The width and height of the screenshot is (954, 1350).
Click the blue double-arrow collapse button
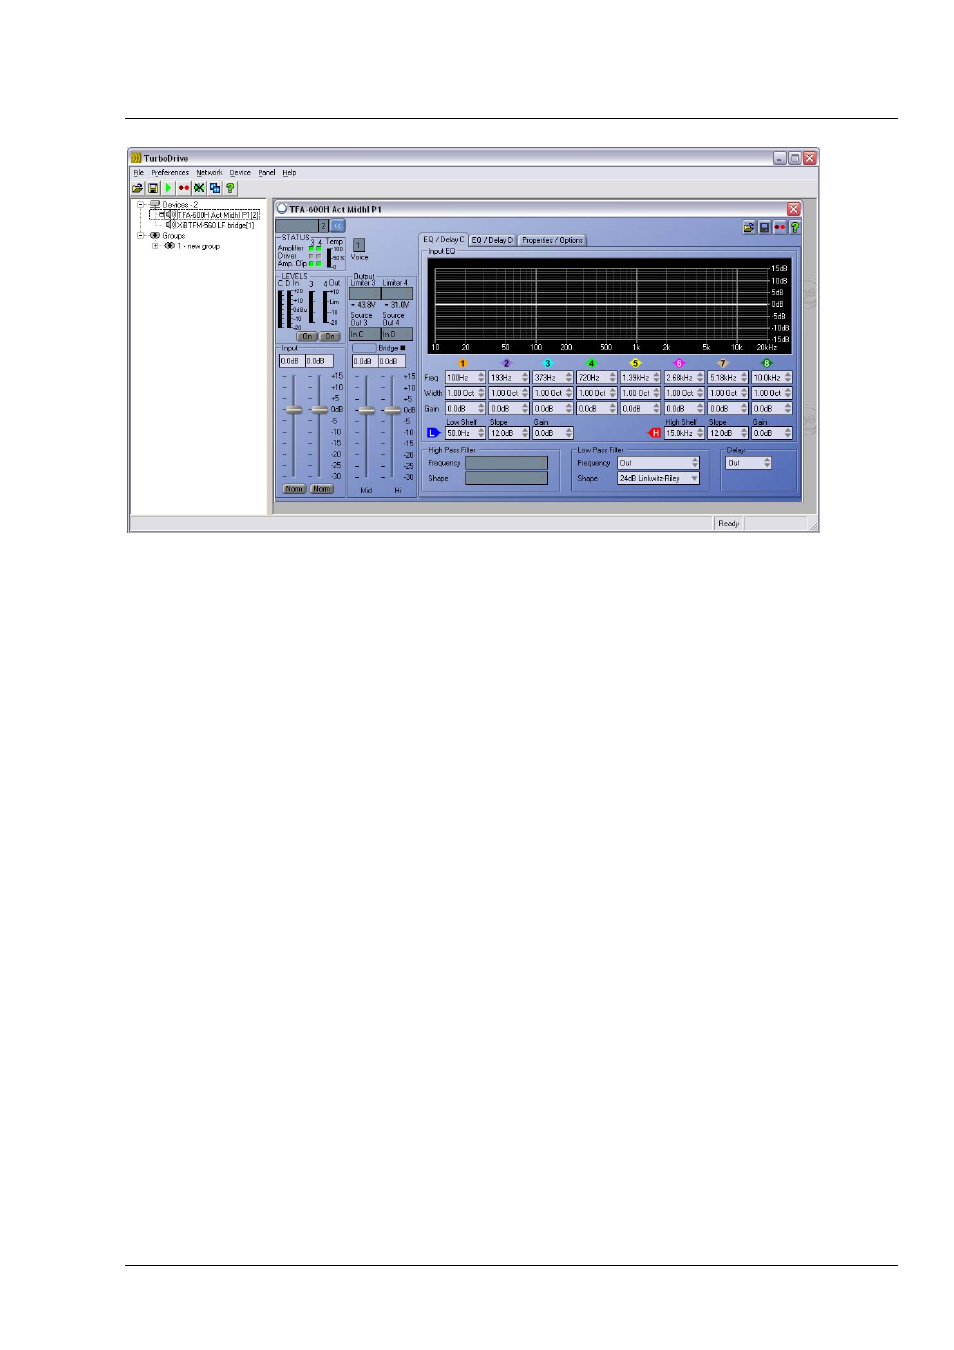click(337, 226)
